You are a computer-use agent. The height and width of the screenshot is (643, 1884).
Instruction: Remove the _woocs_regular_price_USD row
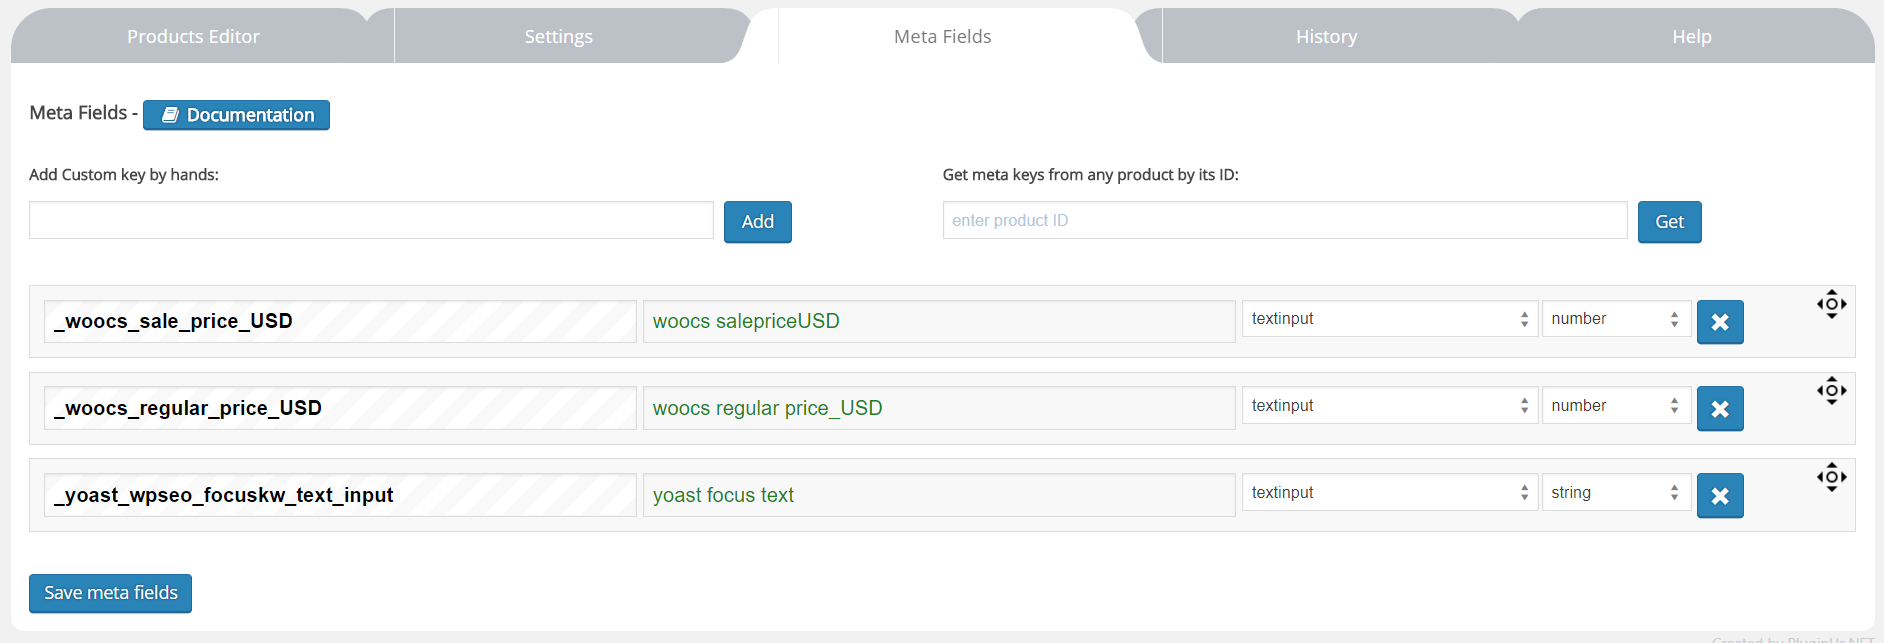(x=1719, y=409)
